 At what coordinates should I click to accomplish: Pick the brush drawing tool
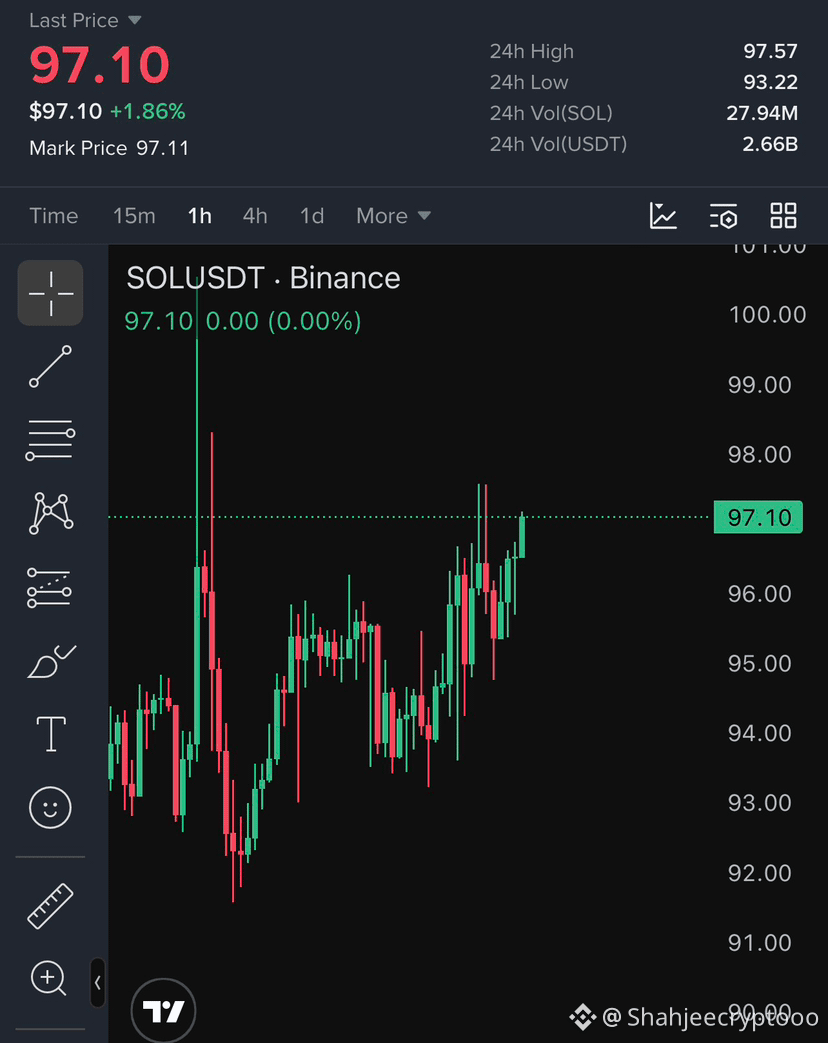click(x=51, y=661)
